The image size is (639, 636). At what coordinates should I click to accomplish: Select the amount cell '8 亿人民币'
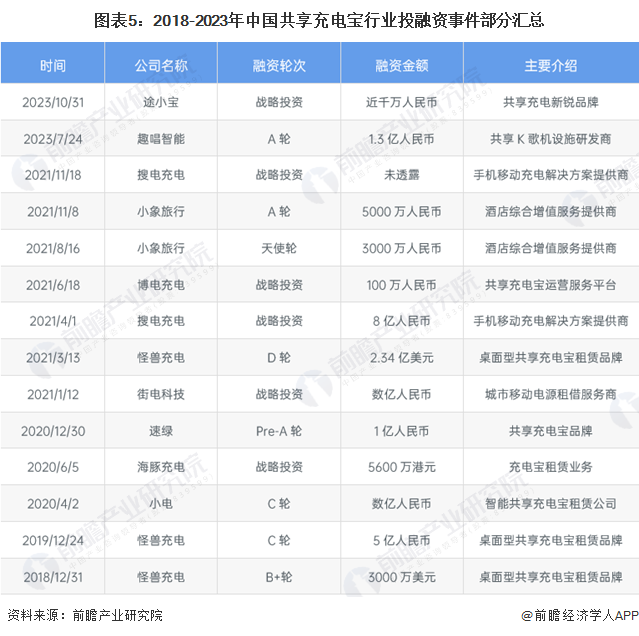[402, 321]
